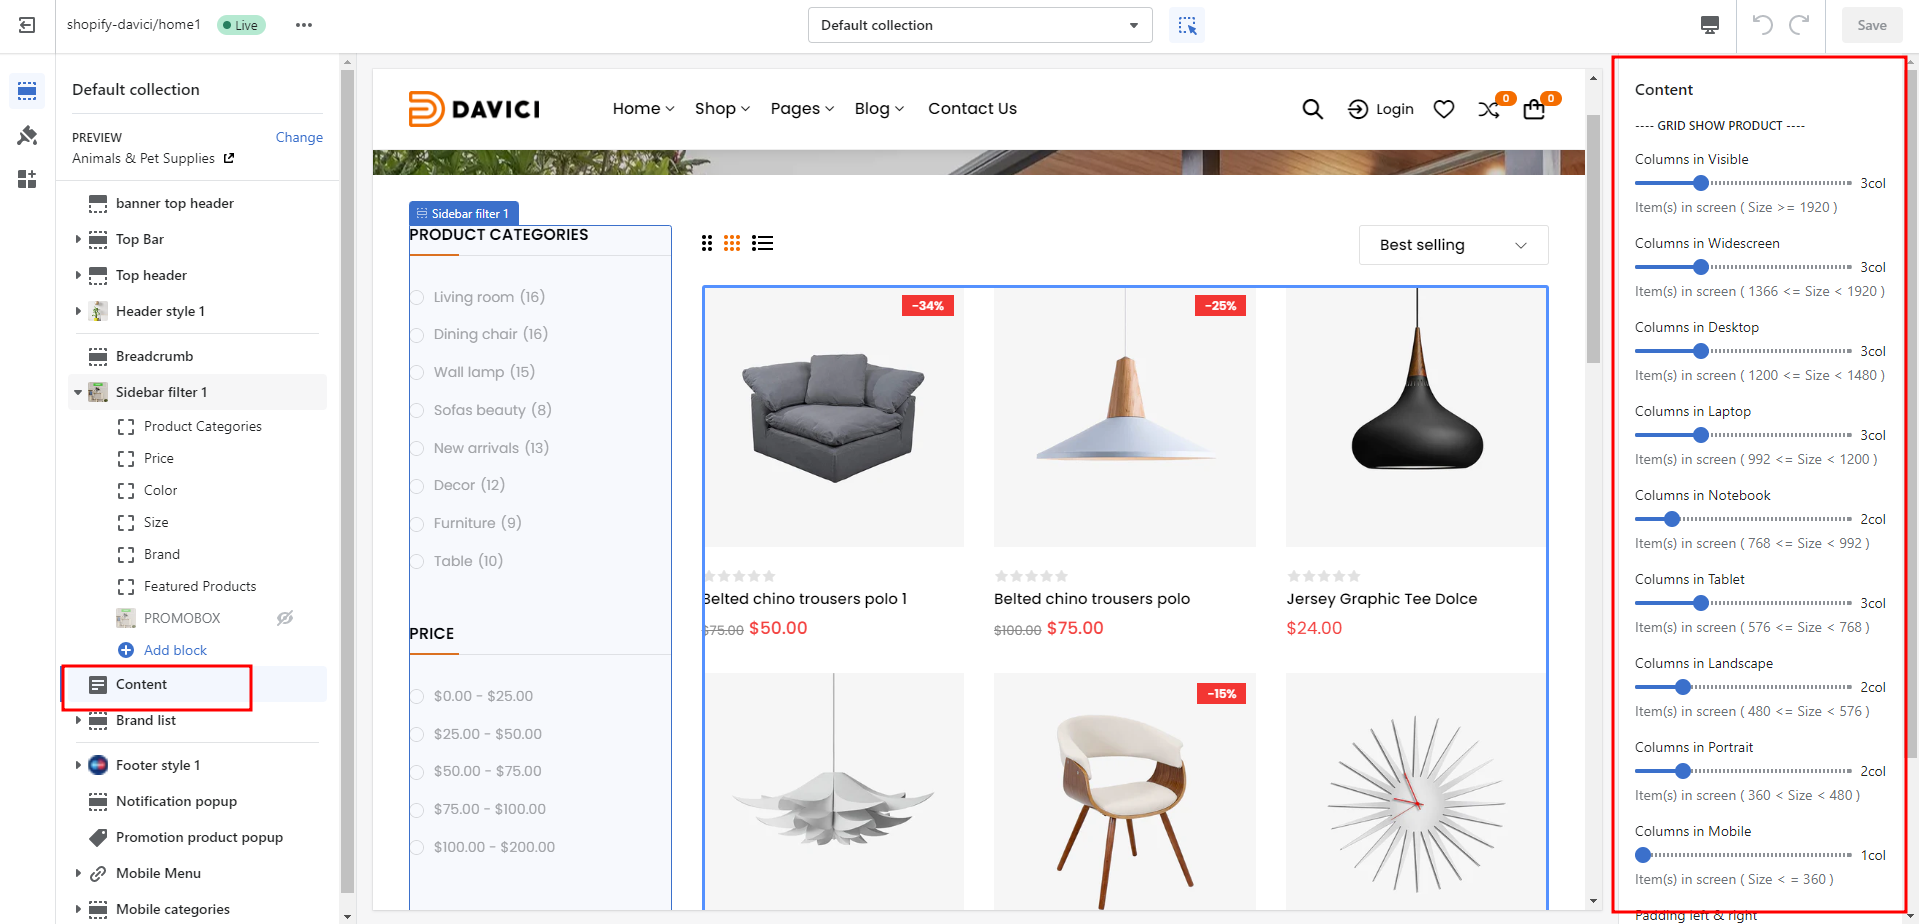This screenshot has height=924, width=1919.
Task: Show the hidden PROMOBOX block
Action: (285, 618)
